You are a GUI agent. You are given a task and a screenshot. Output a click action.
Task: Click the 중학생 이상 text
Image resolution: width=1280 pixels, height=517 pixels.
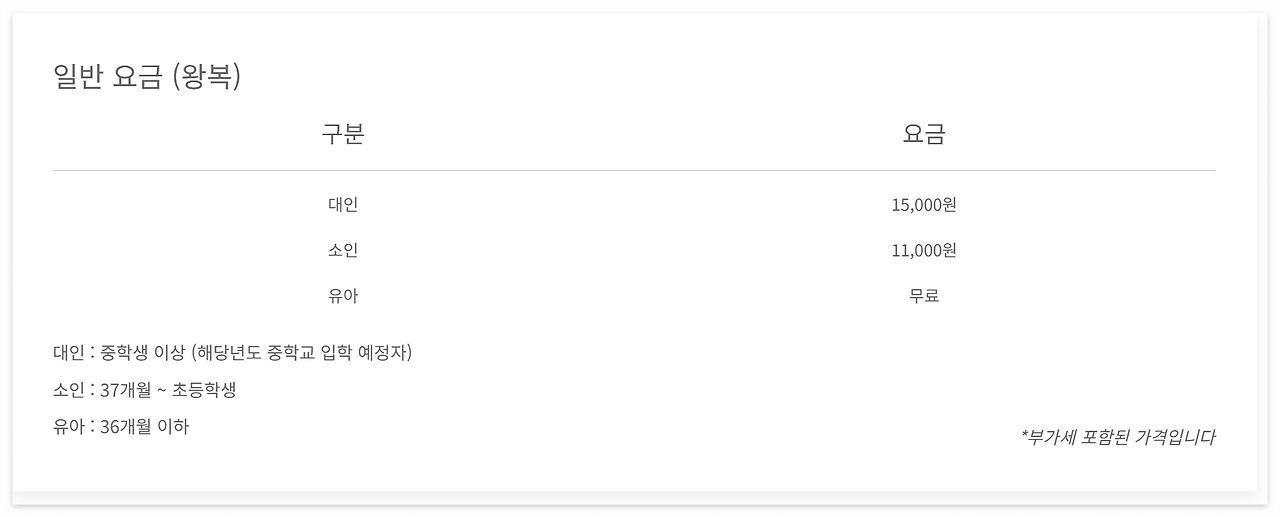tap(143, 352)
